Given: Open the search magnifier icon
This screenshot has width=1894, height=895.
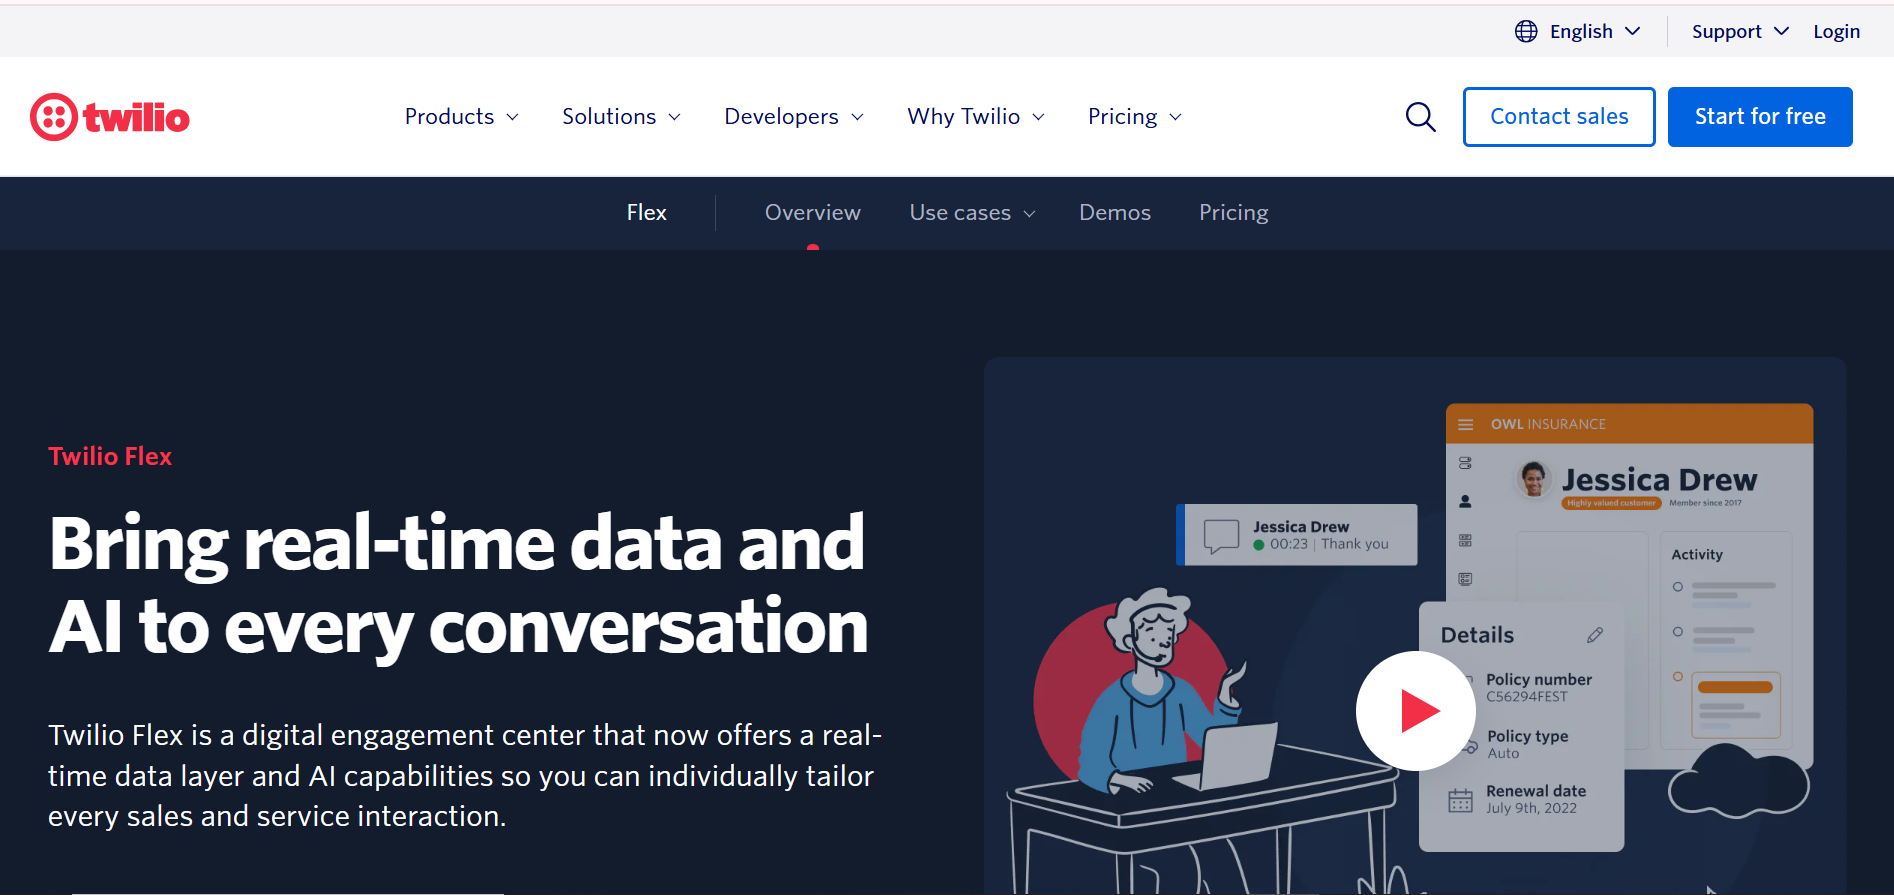Looking at the screenshot, I should point(1420,117).
